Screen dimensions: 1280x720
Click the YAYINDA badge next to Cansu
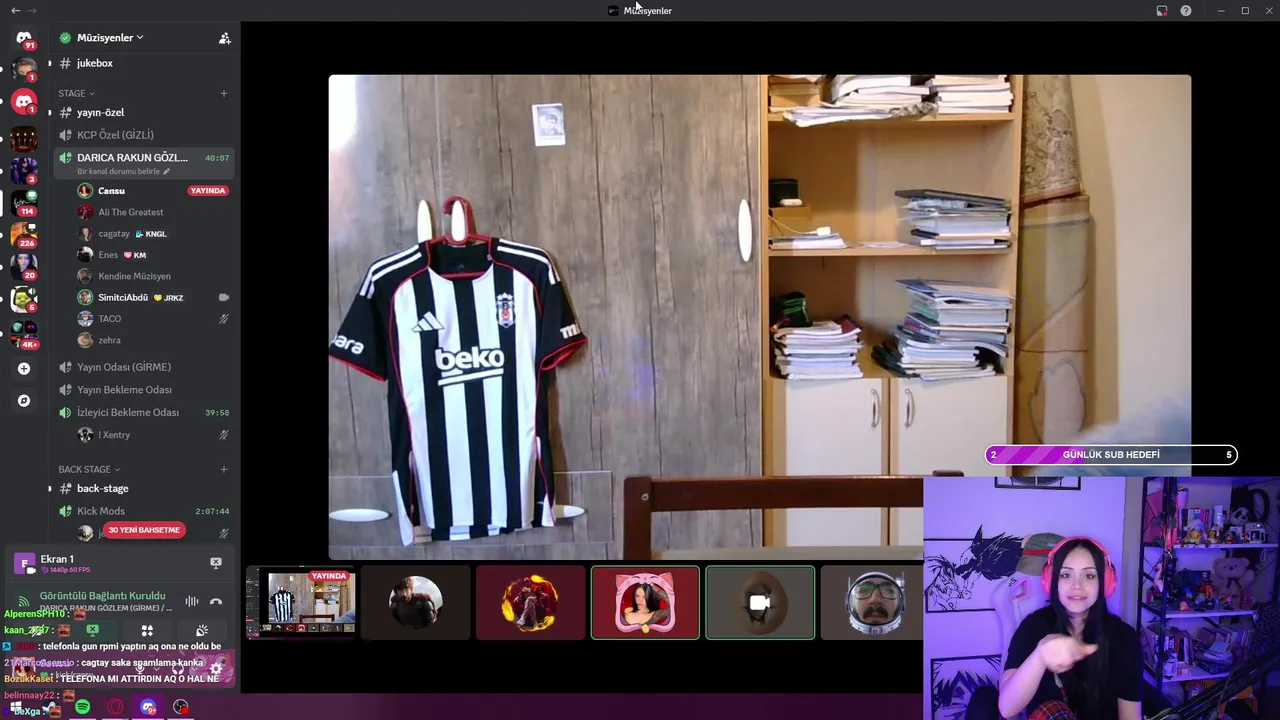[208, 191]
